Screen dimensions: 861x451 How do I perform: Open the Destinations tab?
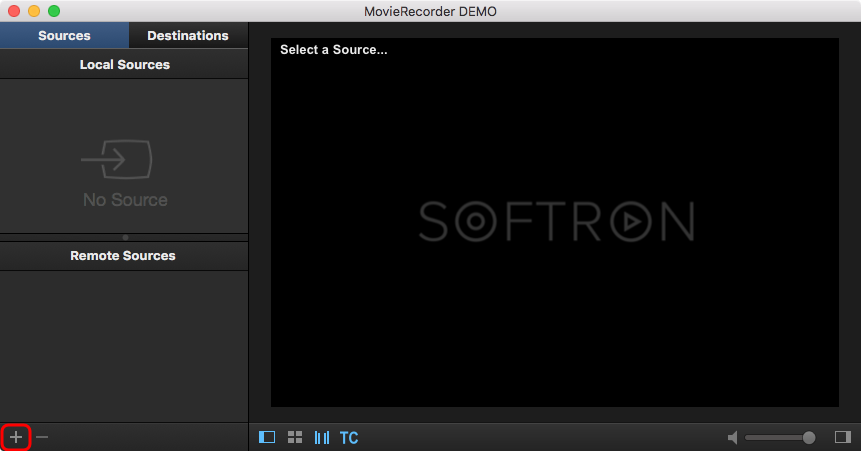click(x=188, y=35)
